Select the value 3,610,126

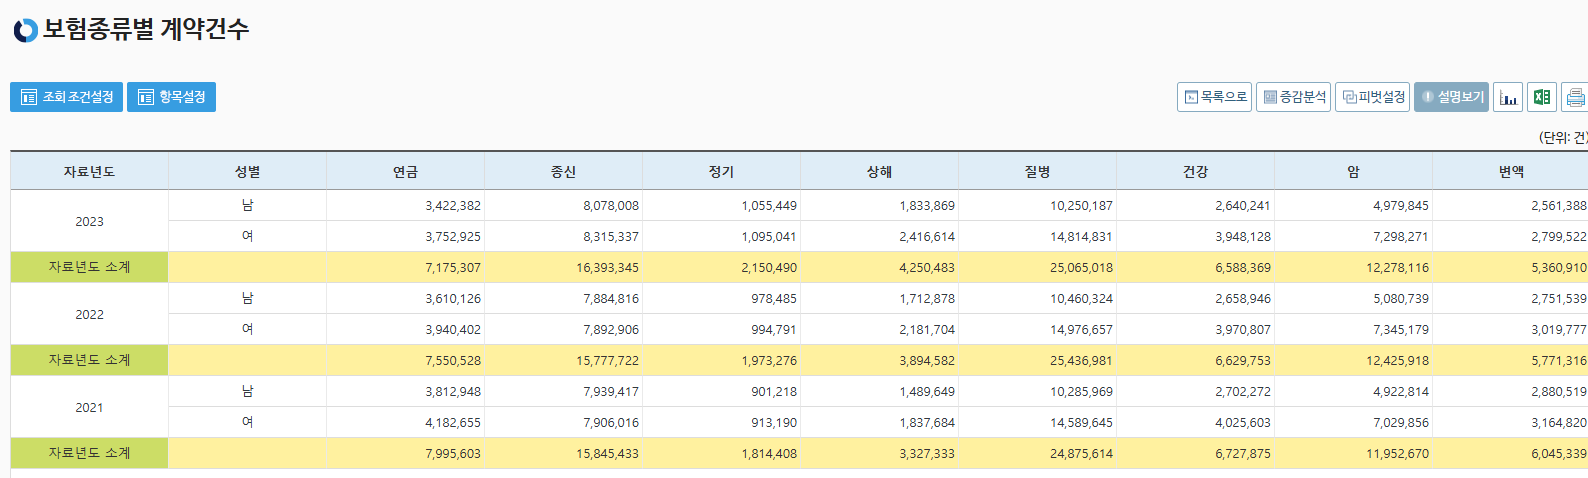tap(453, 299)
